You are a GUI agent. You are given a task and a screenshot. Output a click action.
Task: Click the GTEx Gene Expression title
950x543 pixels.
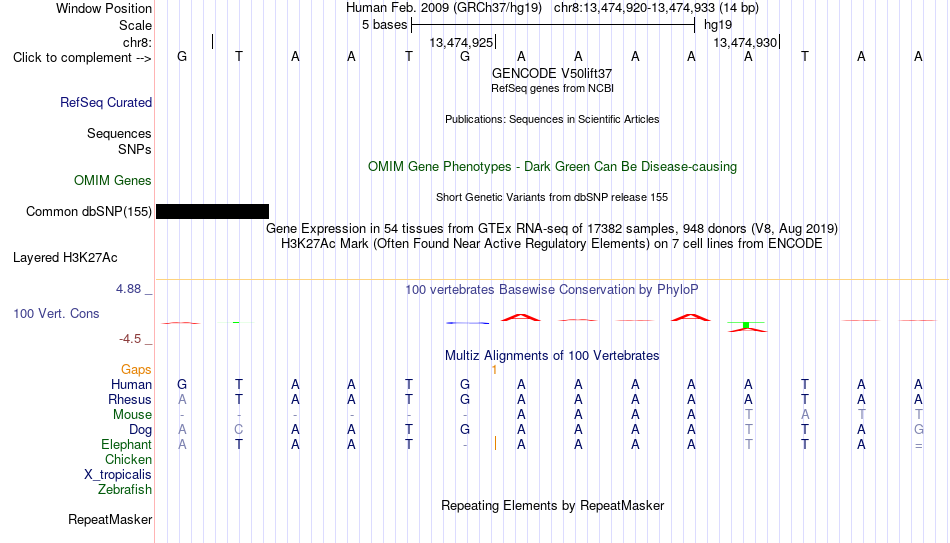pos(552,228)
